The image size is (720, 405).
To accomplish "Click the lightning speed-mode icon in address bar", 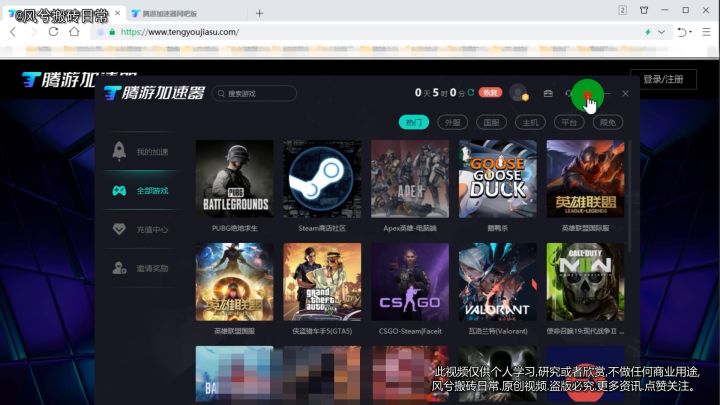I will (647, 32).
